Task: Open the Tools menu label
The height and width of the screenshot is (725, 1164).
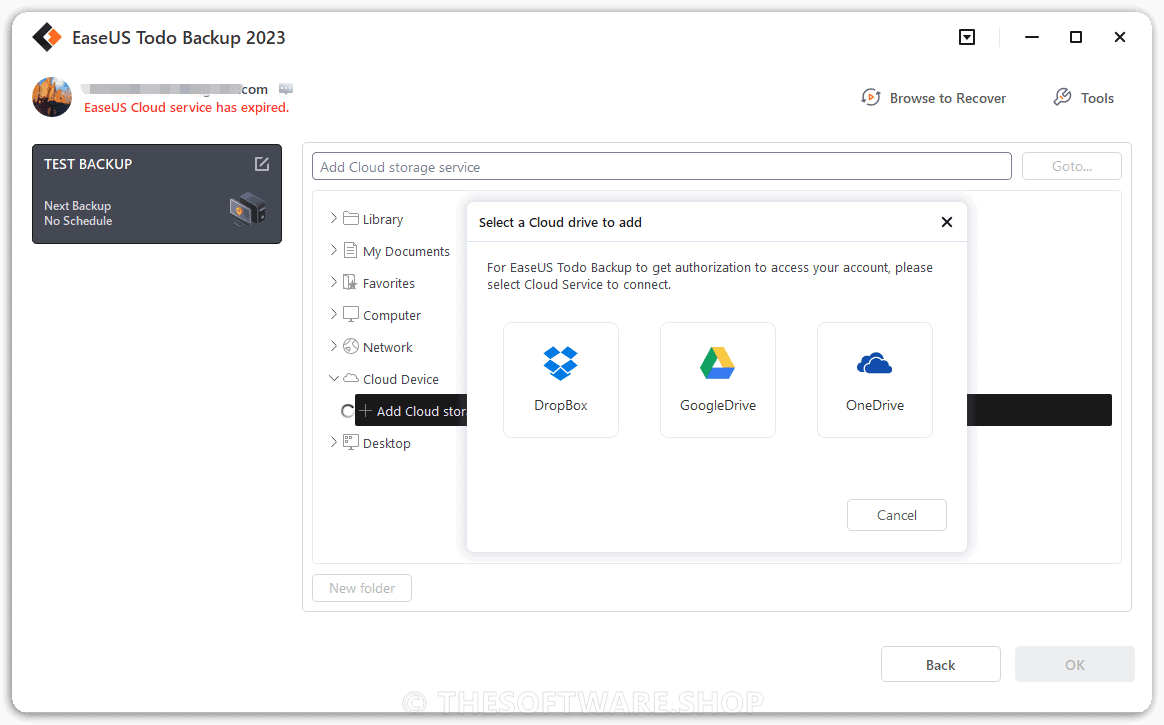Action: [x=1097, y=98]
